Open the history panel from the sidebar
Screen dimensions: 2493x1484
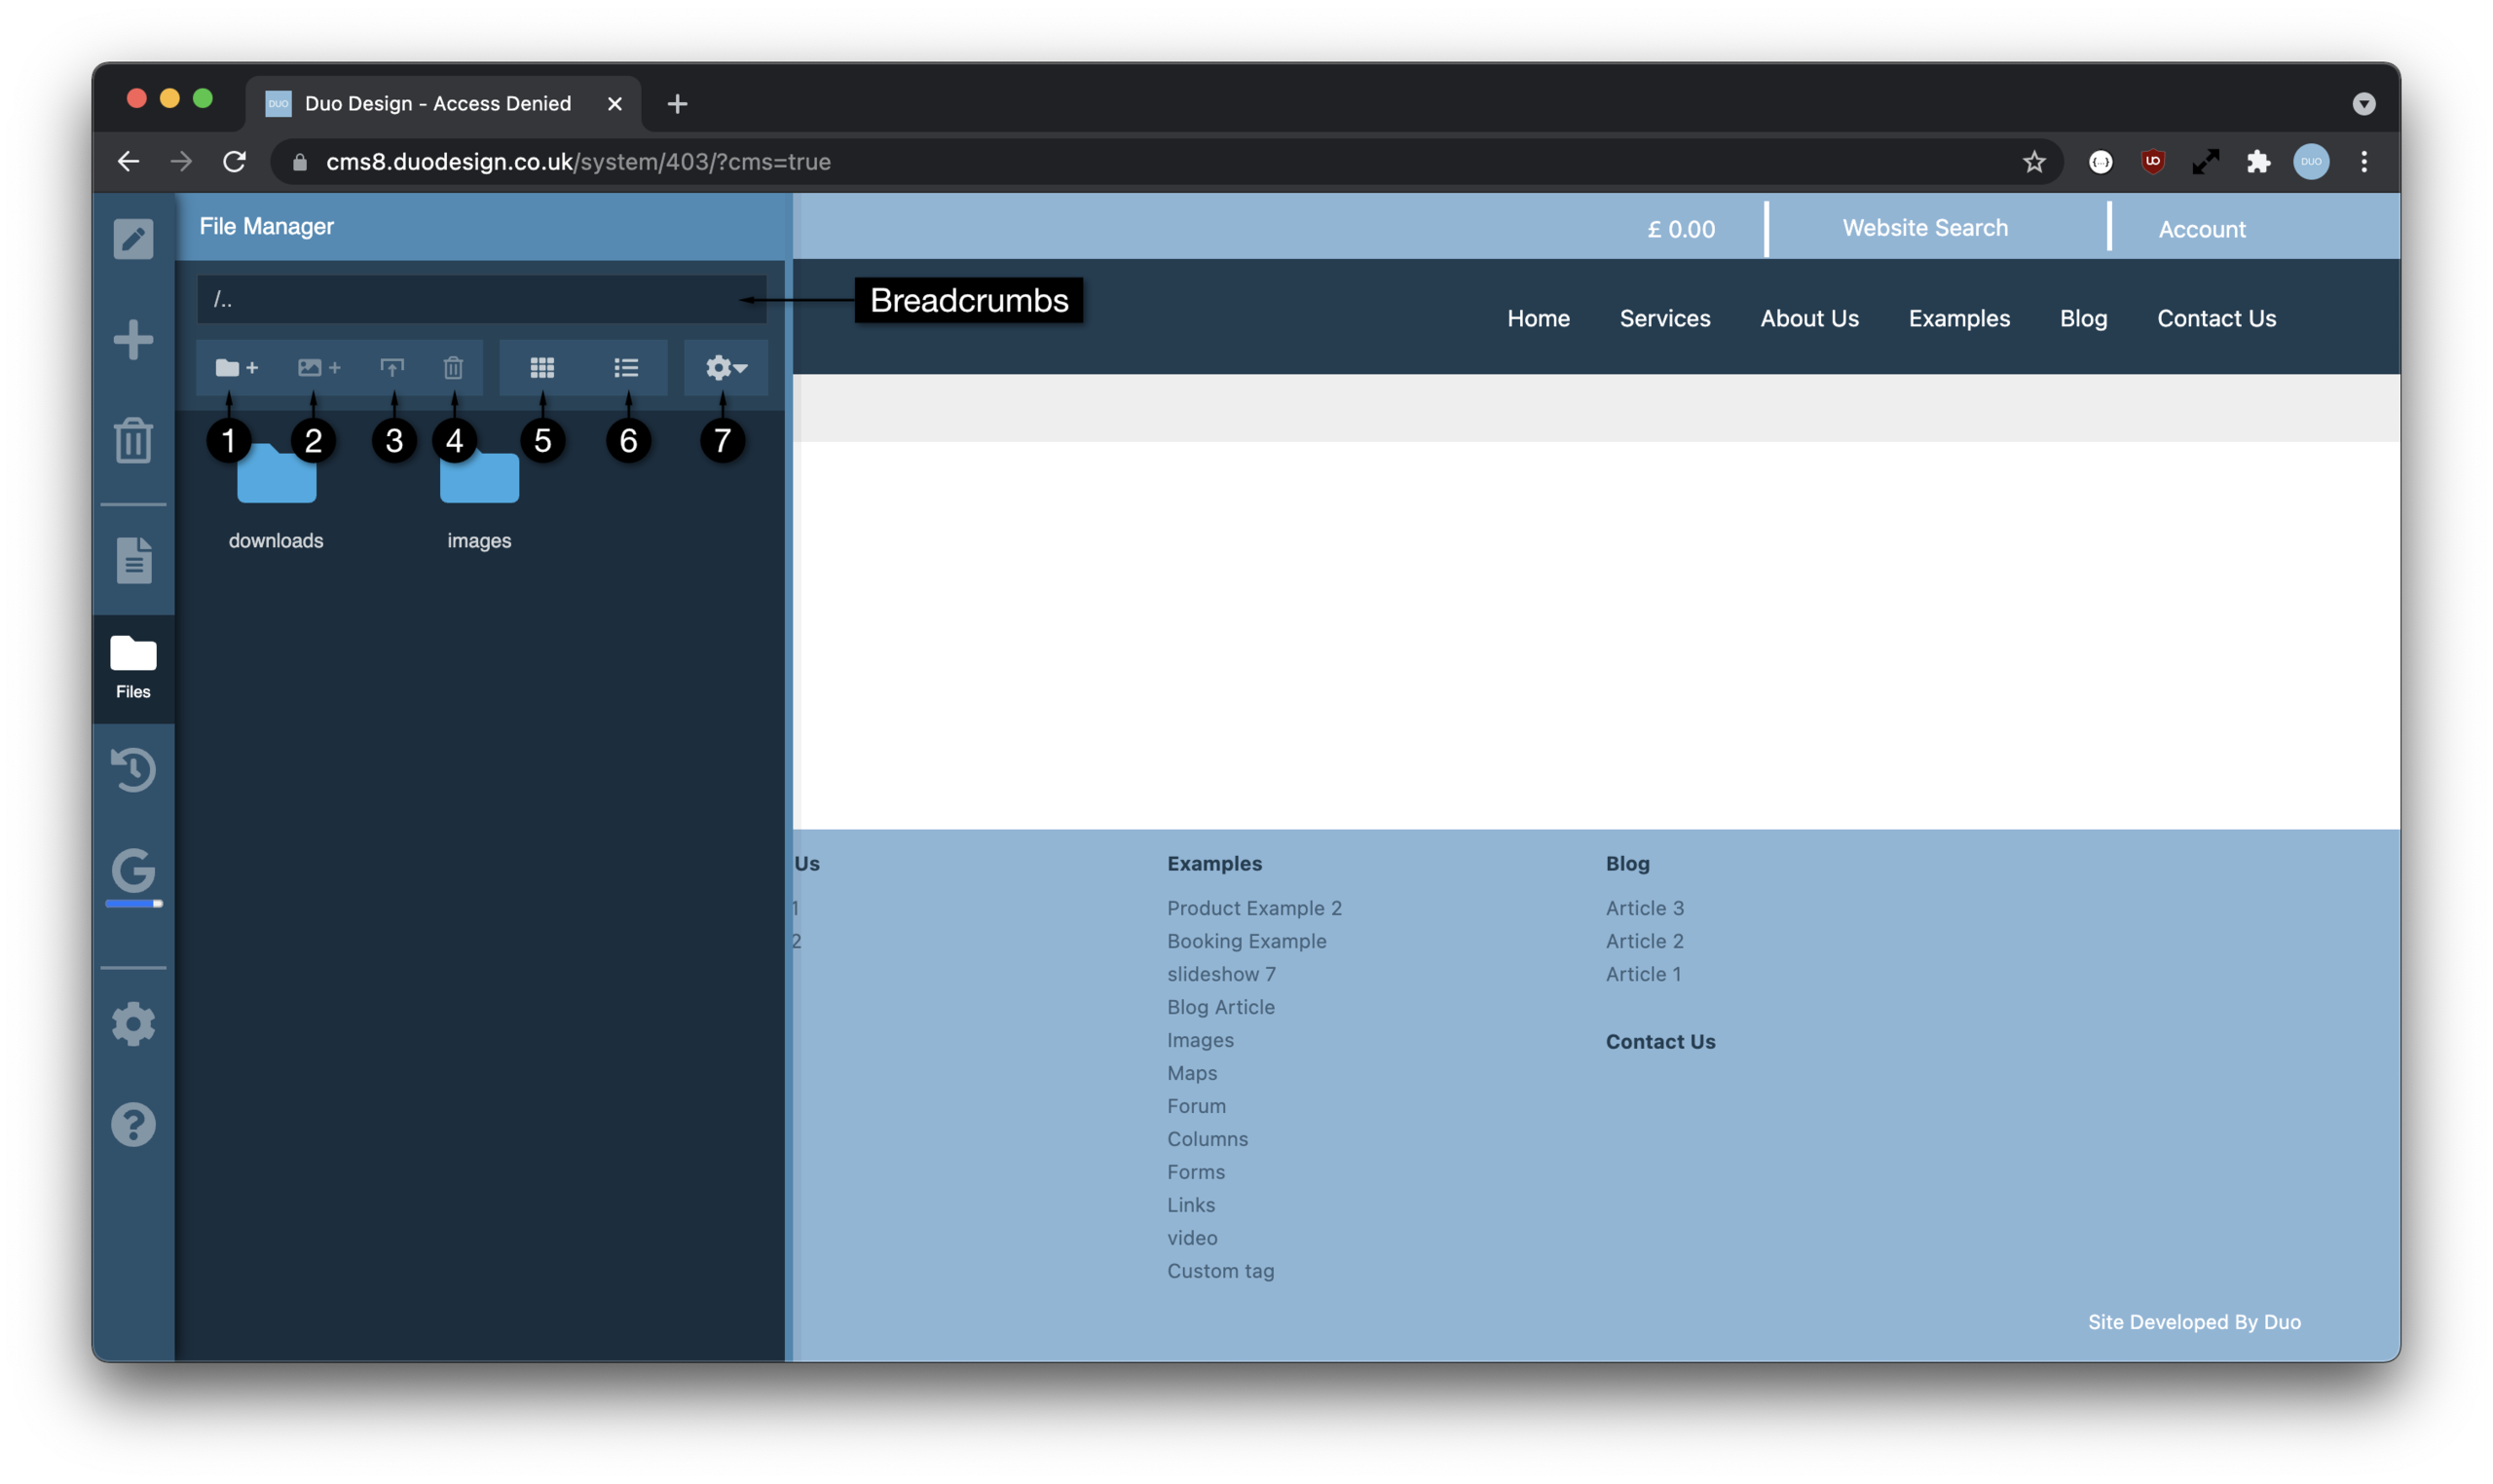[x=133, y=768]
